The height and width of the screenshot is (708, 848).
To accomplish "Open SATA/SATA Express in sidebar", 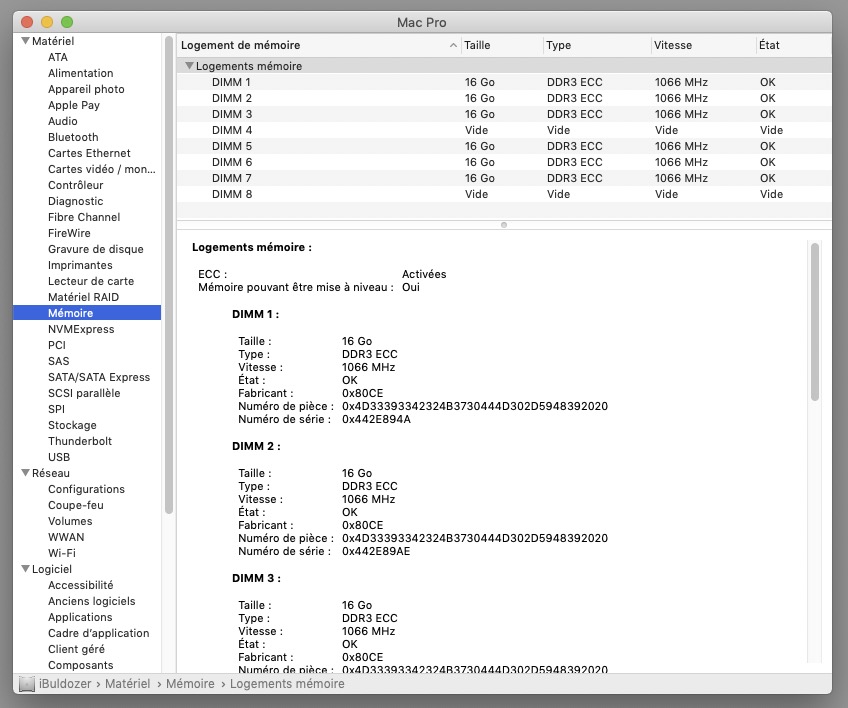I will point(99,377).
